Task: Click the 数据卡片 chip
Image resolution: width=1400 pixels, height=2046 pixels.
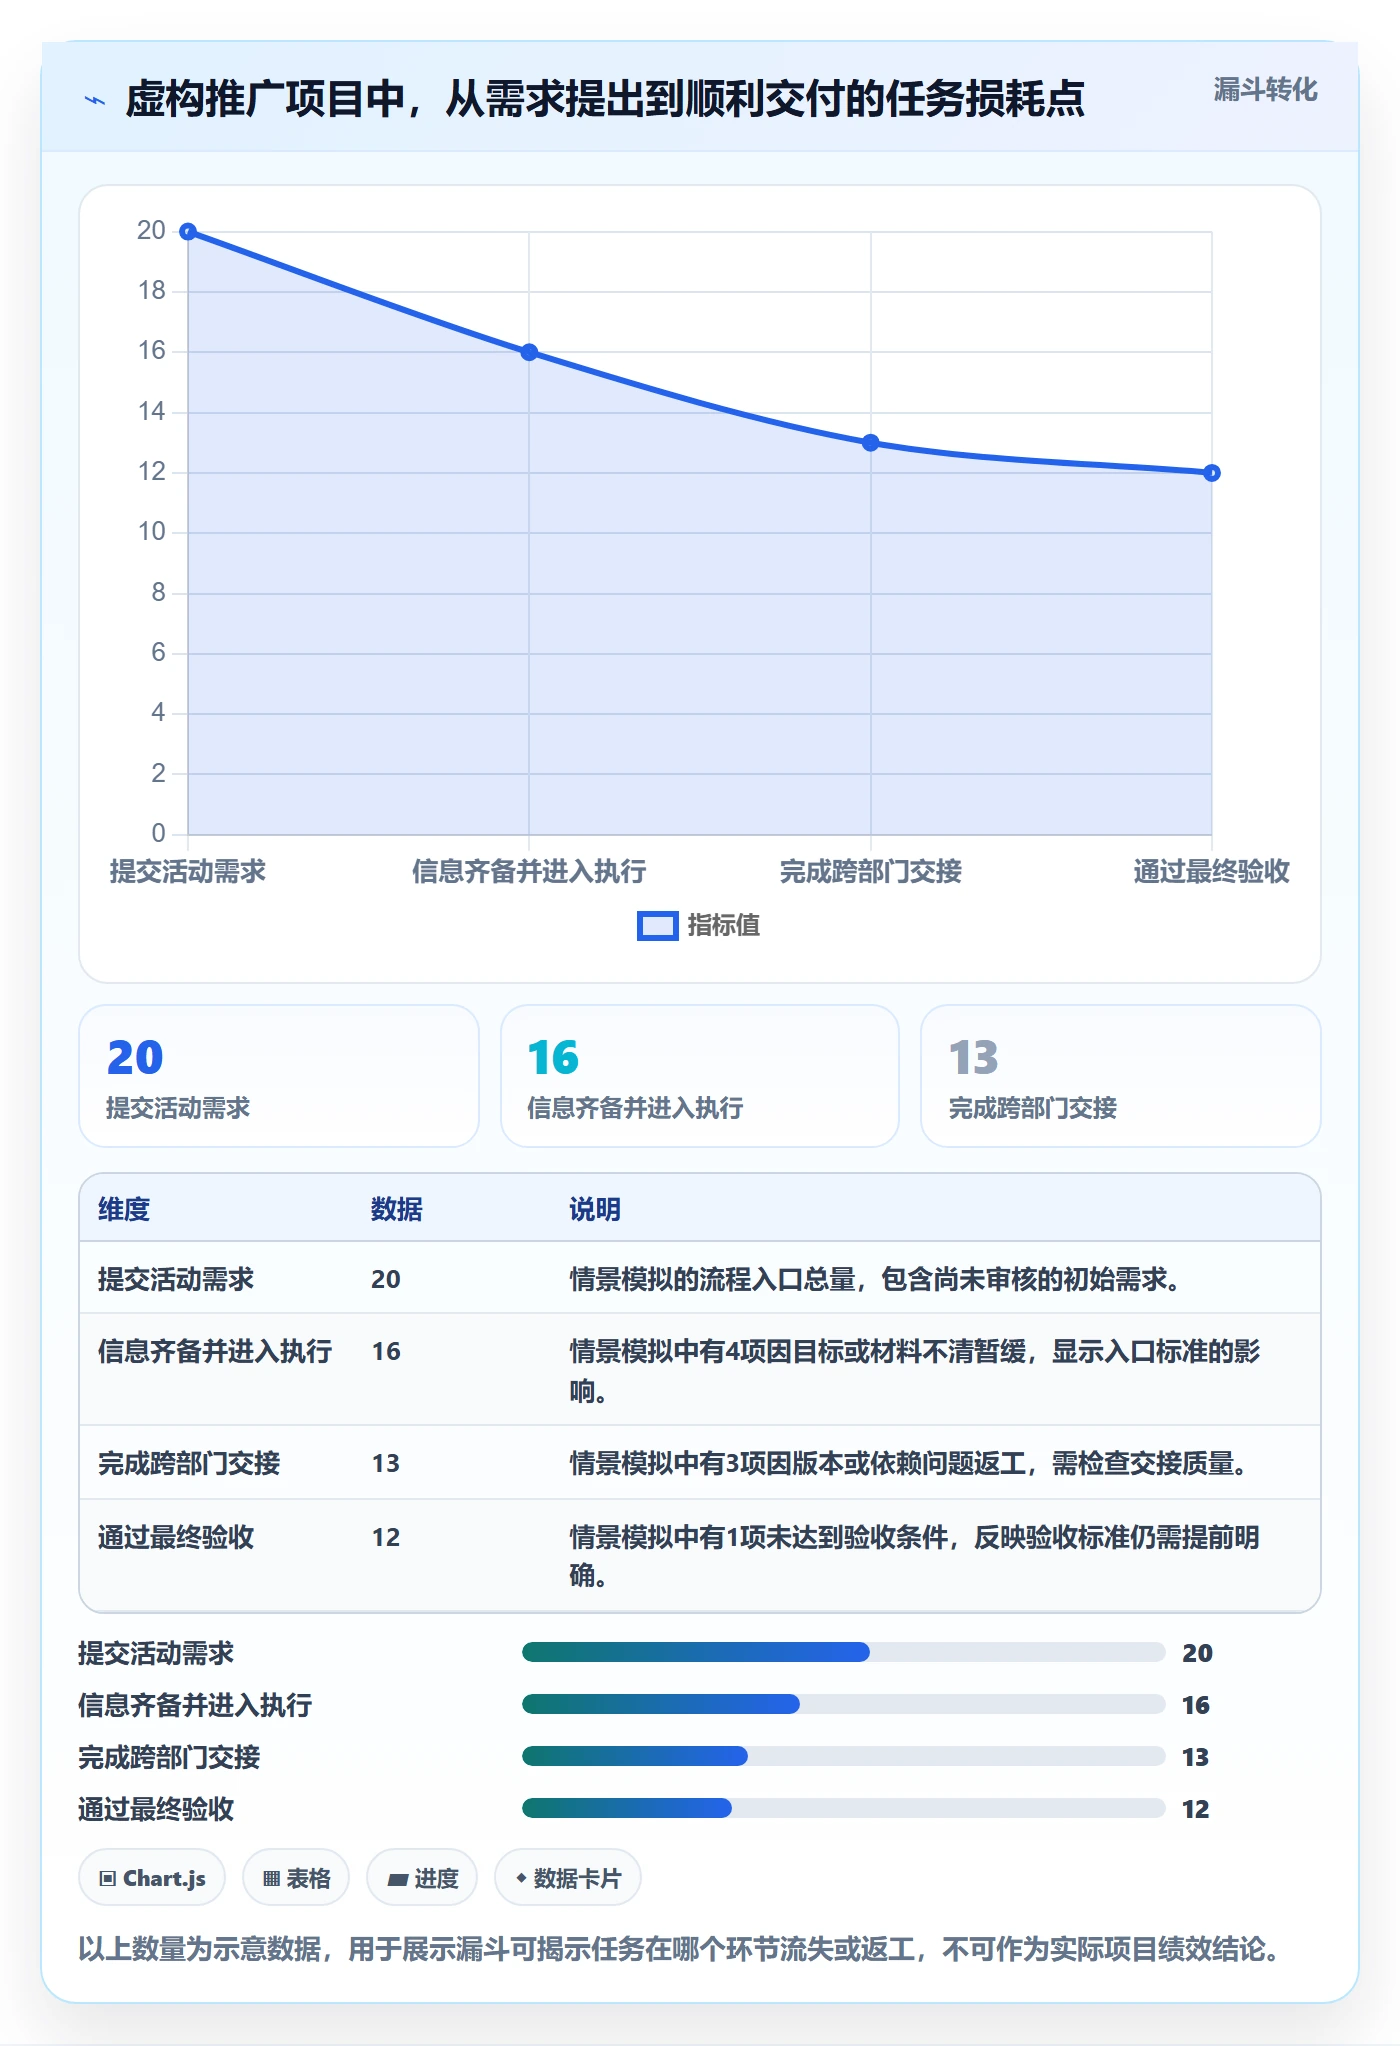Action: [568, 1878]
